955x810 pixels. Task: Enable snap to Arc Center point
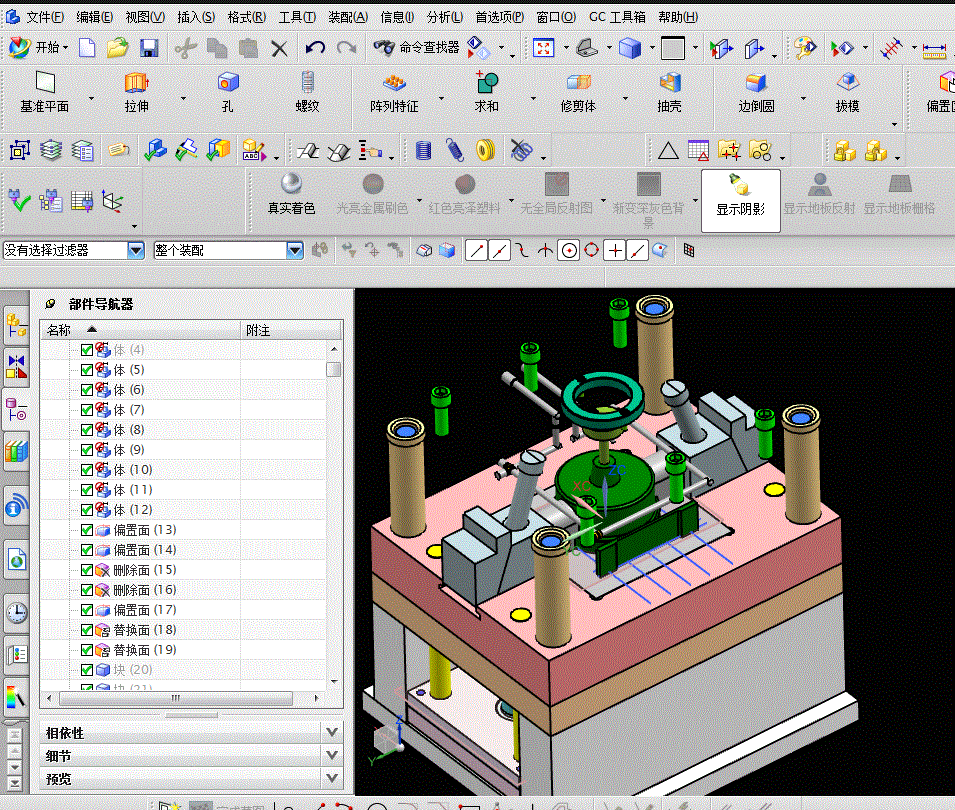tap(569, 250)
